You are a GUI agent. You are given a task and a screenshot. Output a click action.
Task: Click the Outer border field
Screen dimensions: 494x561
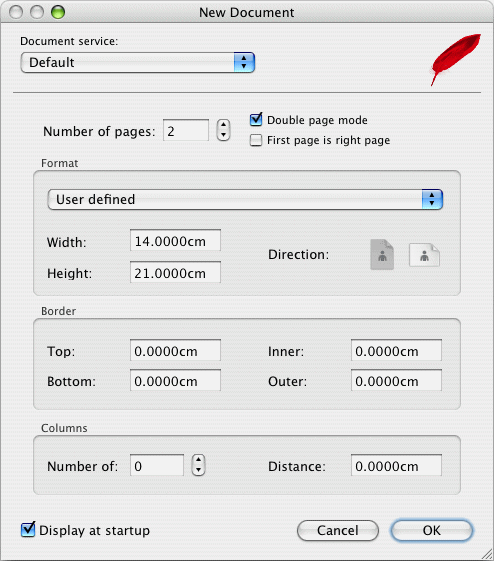coord(396,380)
